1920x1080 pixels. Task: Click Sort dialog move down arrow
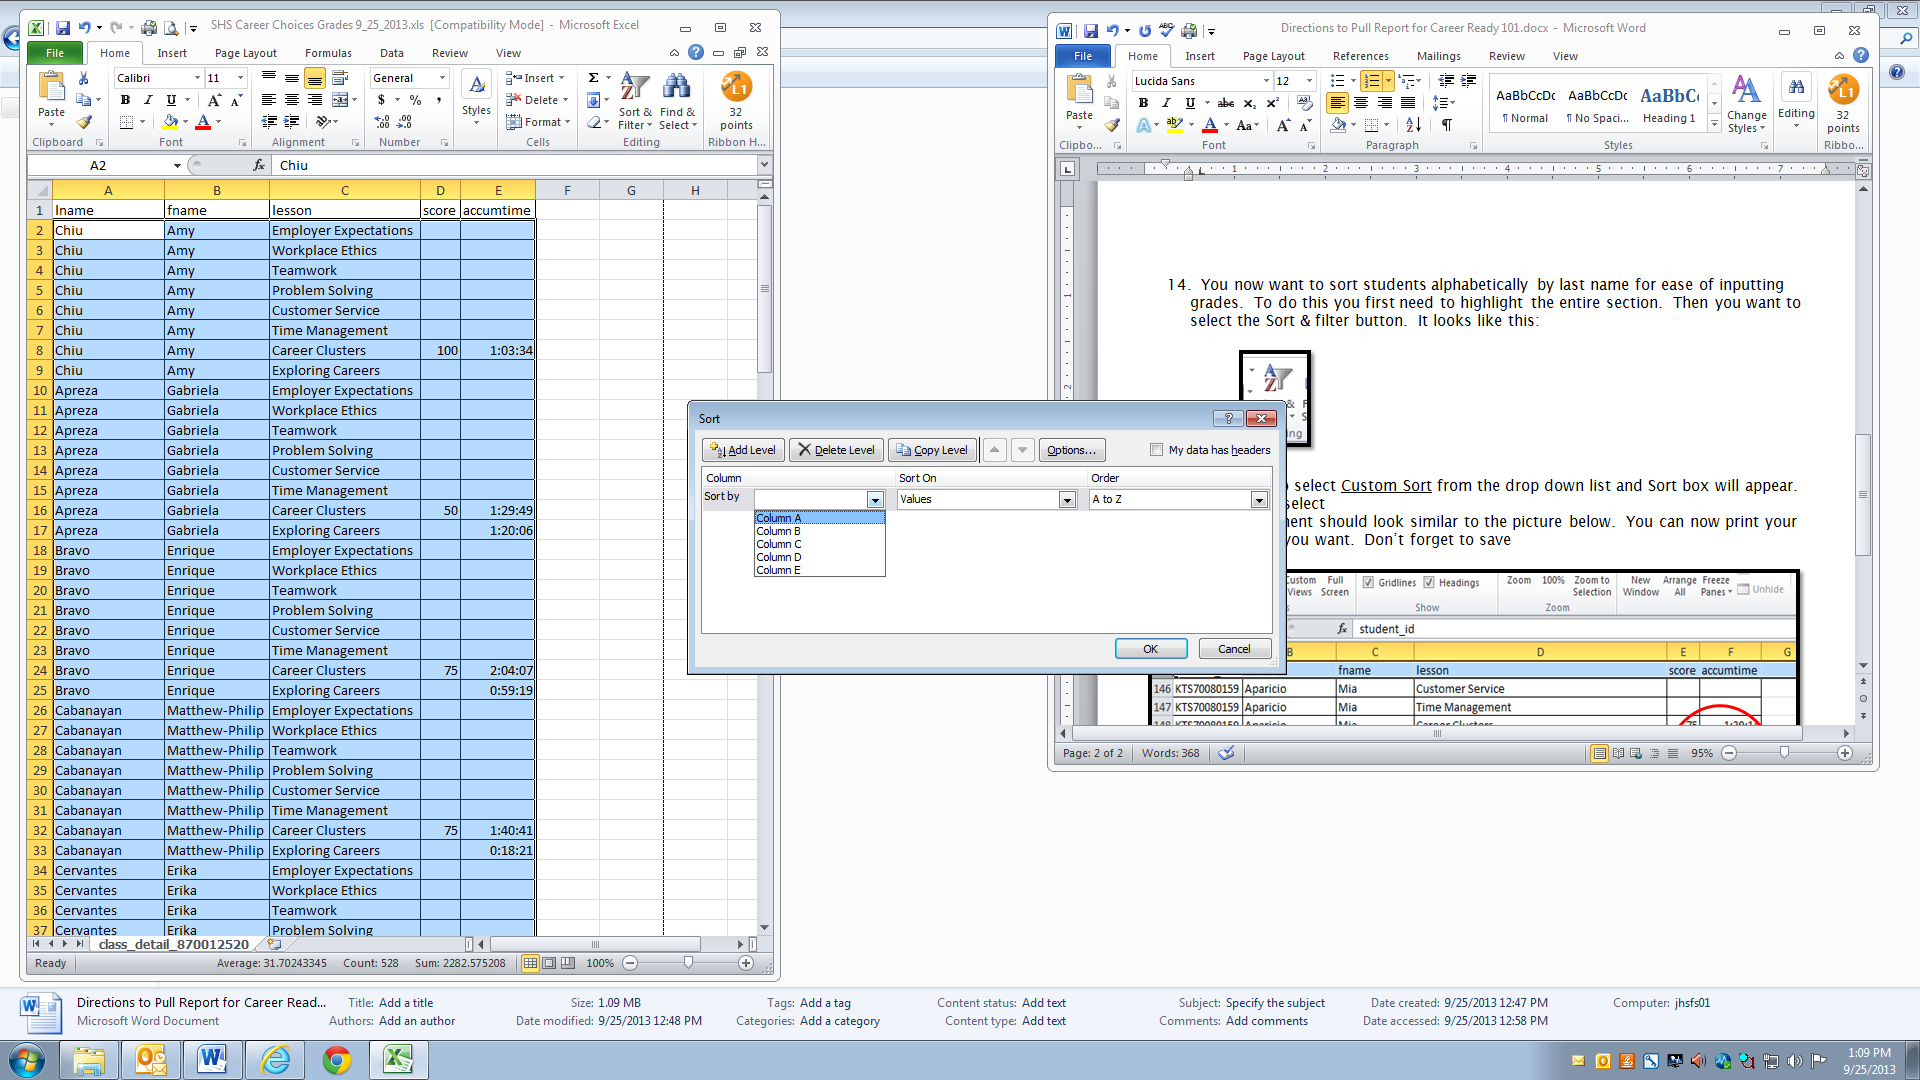pos(1022,450)
